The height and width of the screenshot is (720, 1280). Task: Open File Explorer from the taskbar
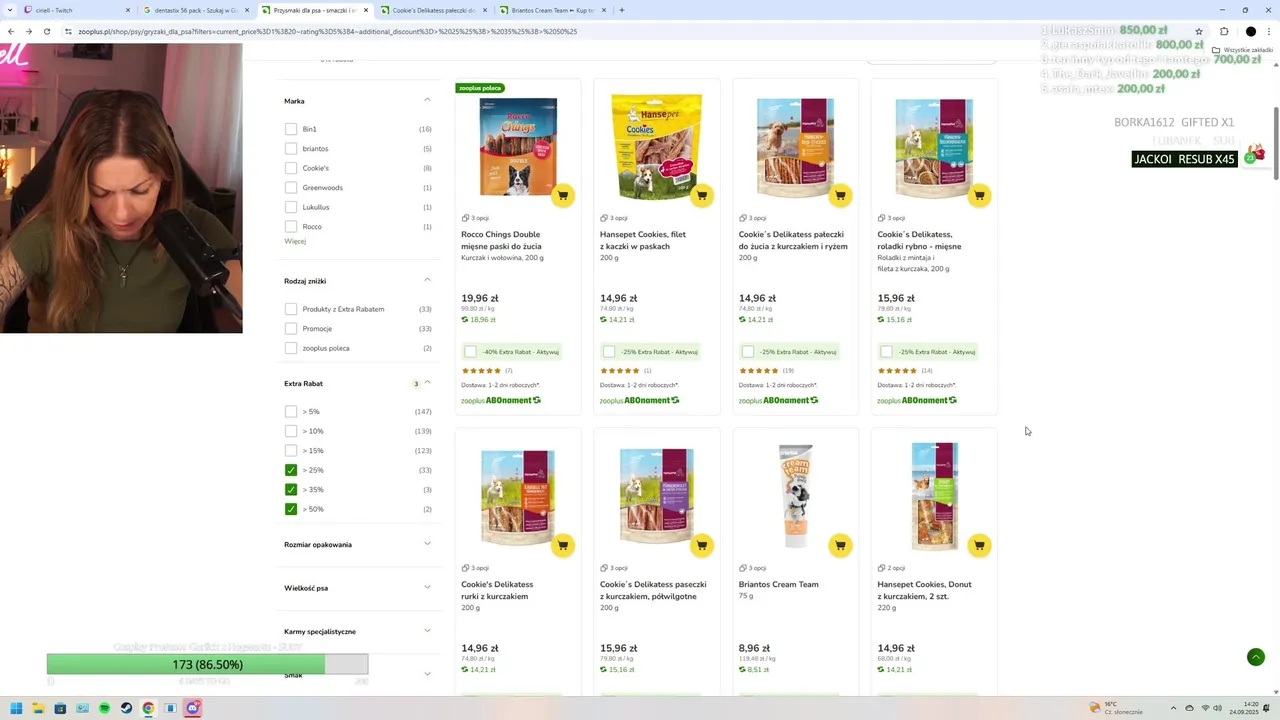tap(38, 708)
